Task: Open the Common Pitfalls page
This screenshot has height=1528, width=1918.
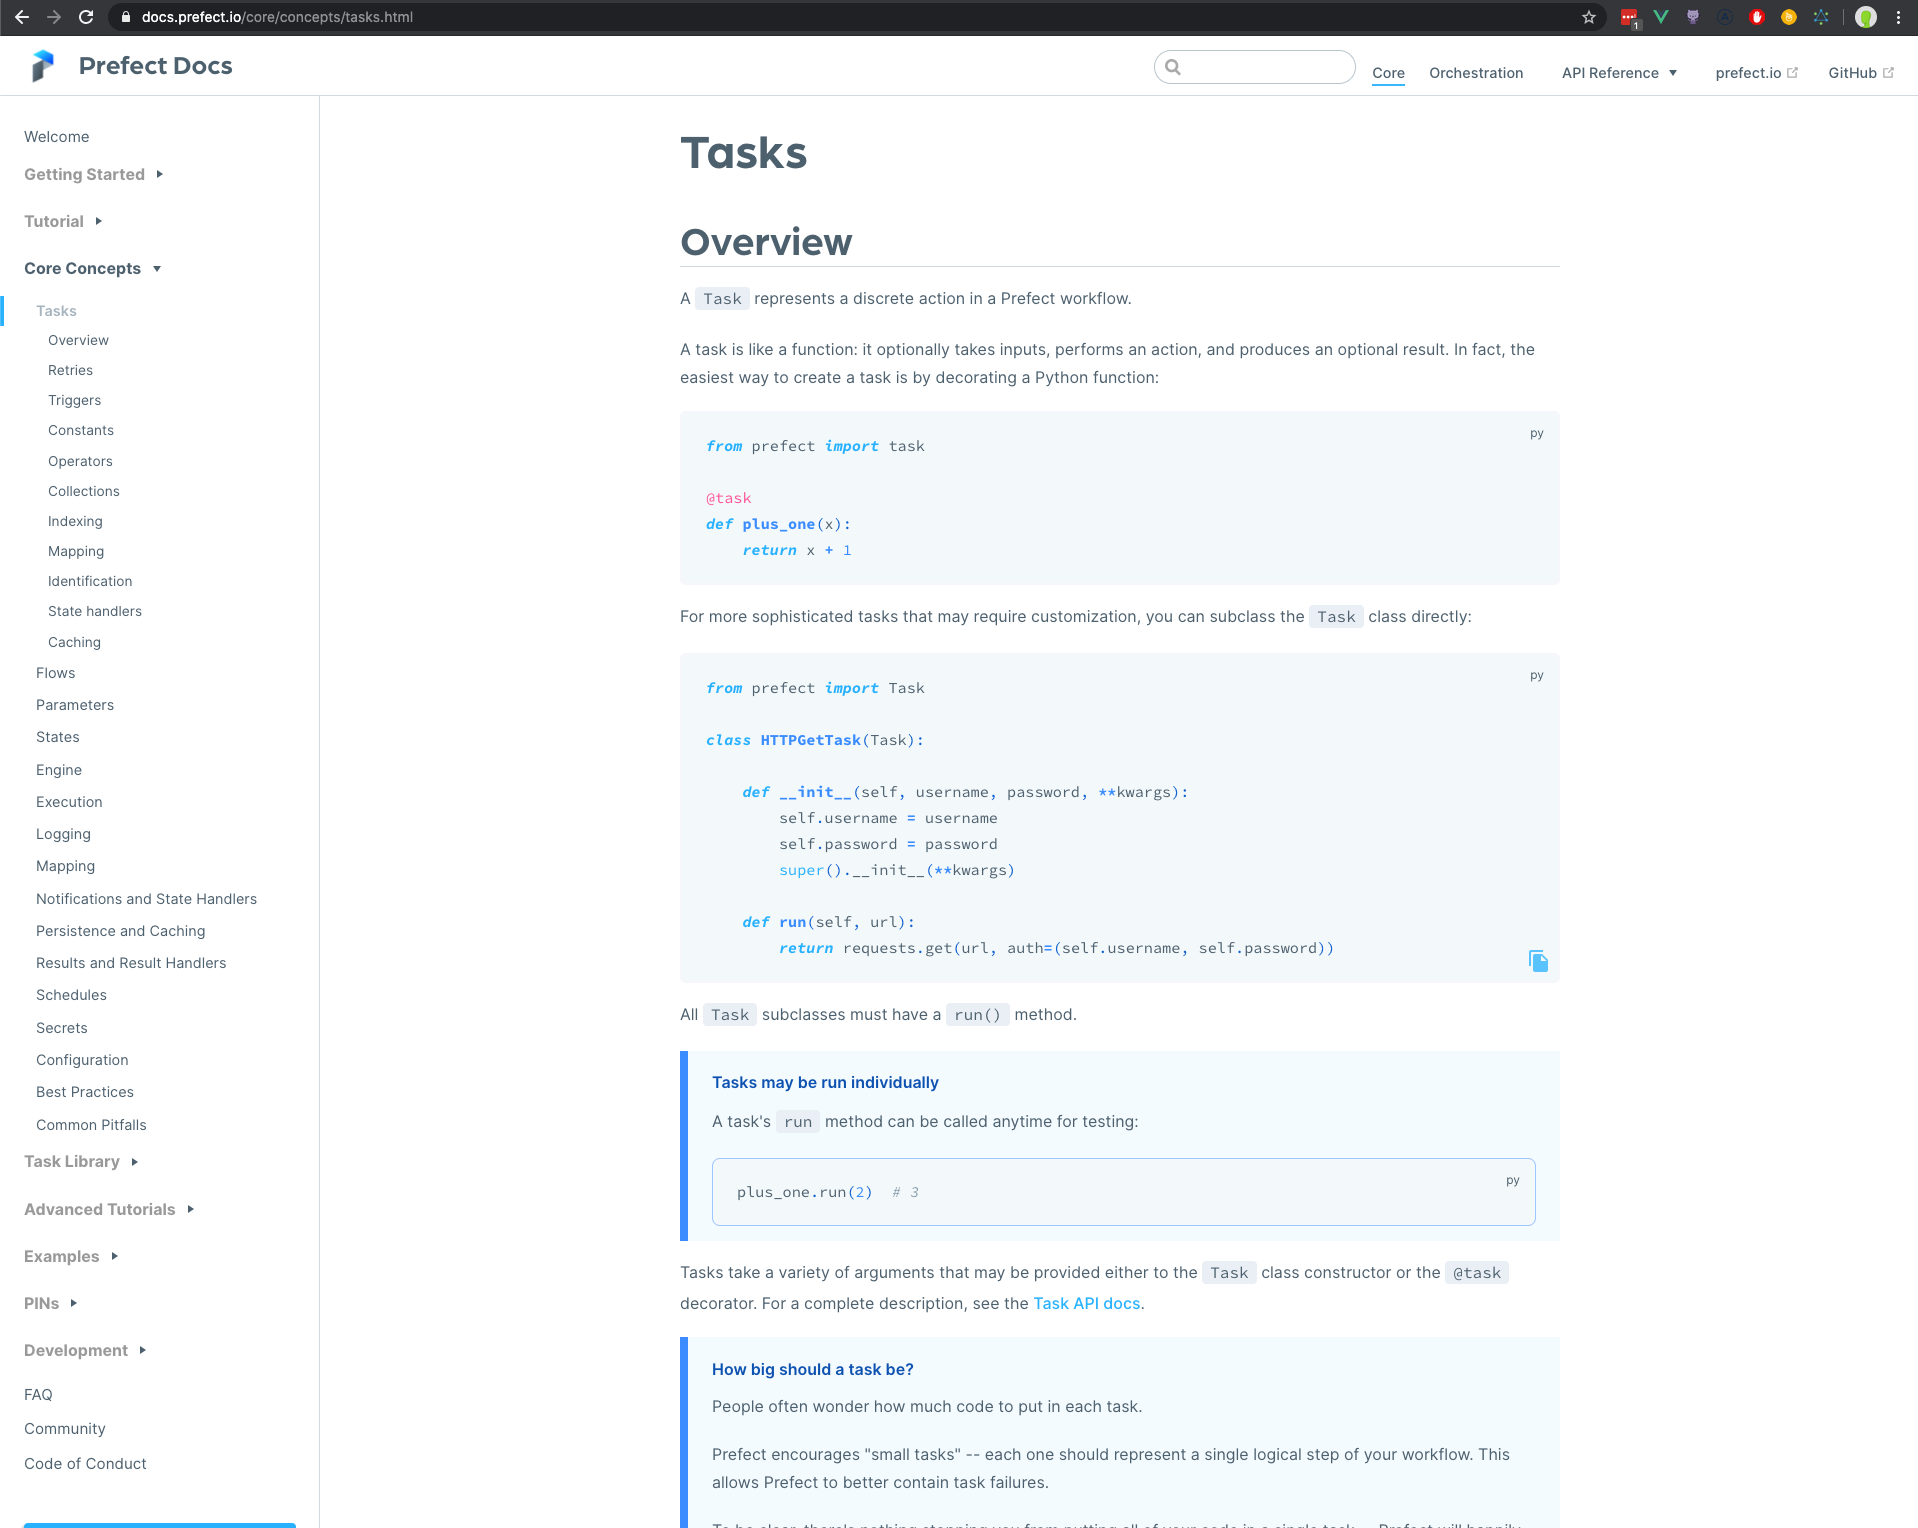Action: click(x=91, y=1125)
